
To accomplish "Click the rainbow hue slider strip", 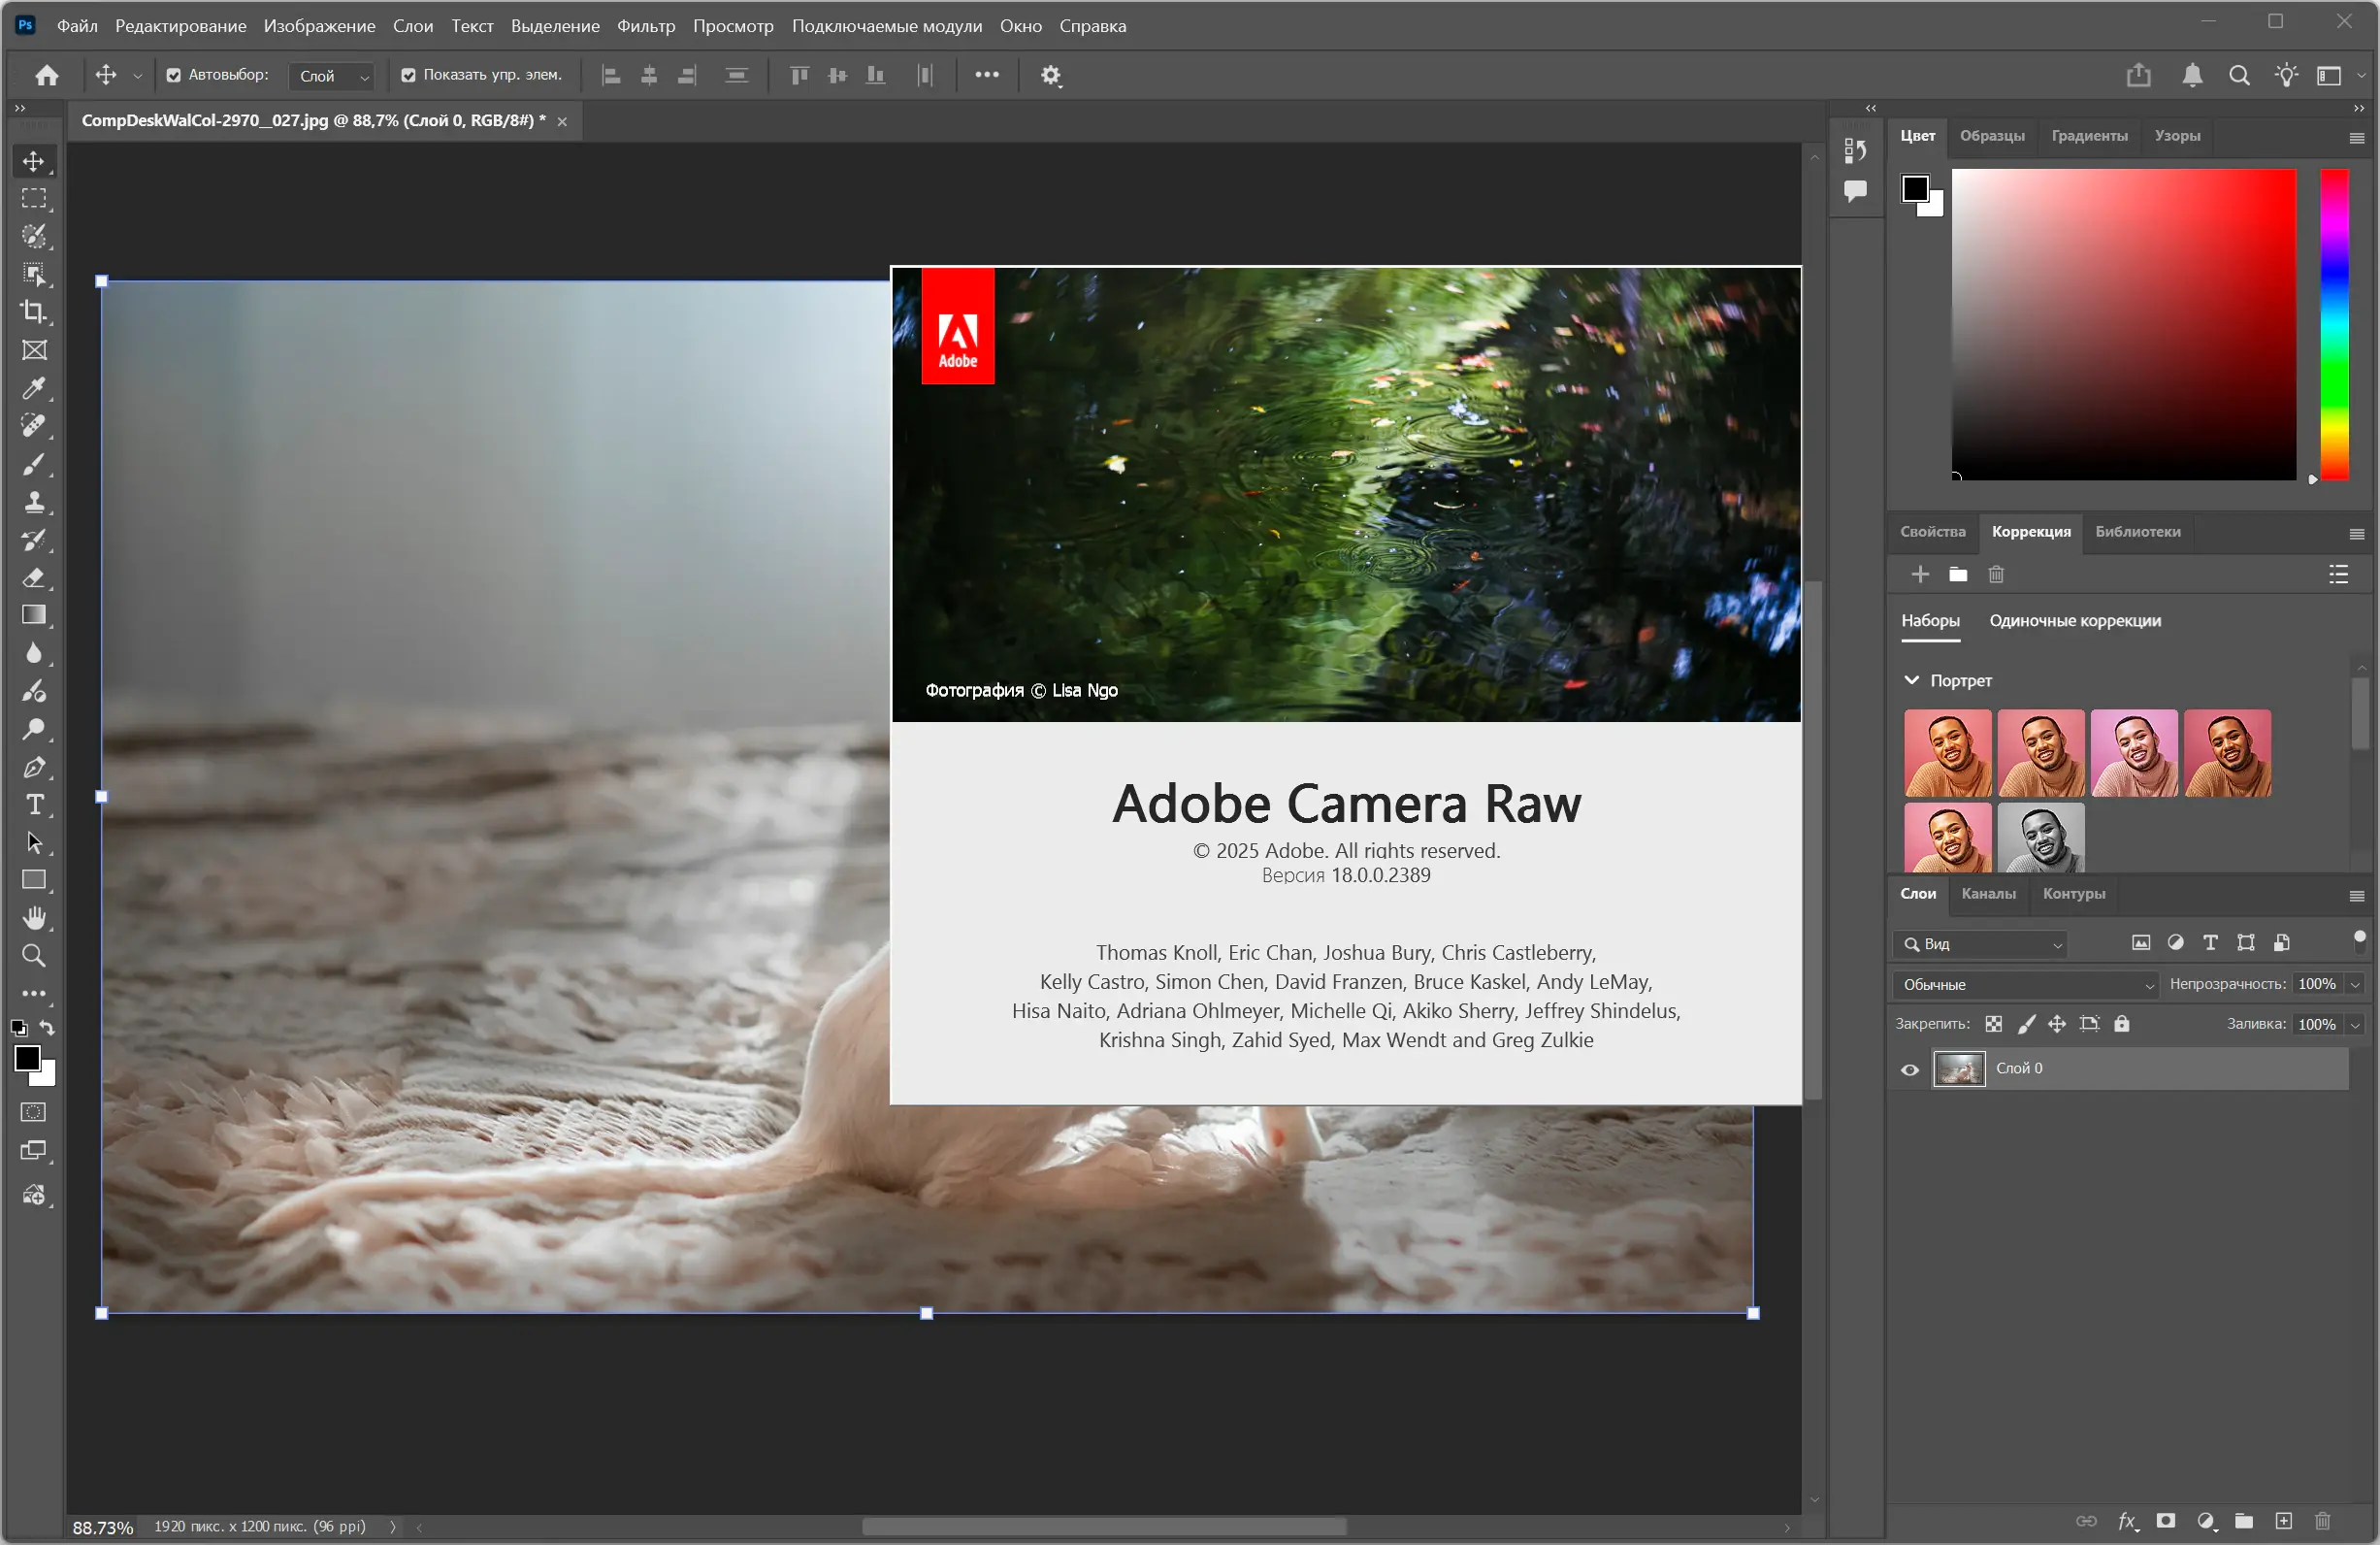I will click(2333, 324).
